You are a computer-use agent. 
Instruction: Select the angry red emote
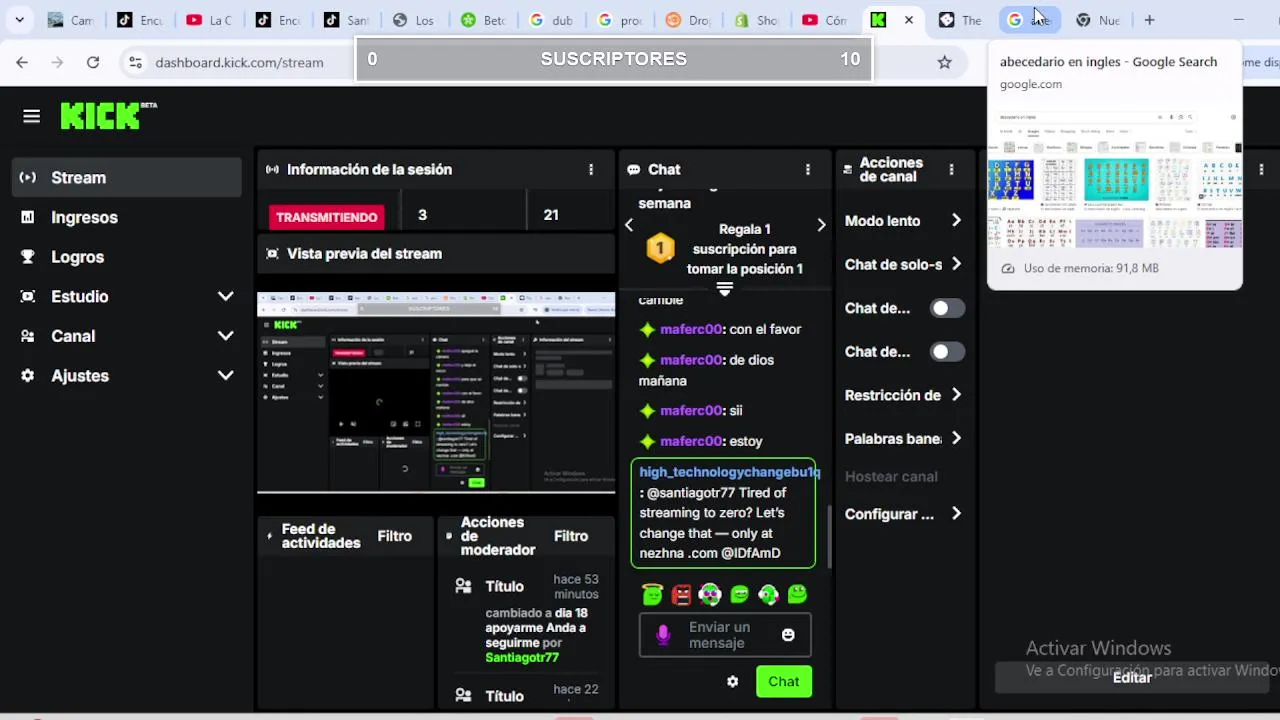click(x=682, y=595)
